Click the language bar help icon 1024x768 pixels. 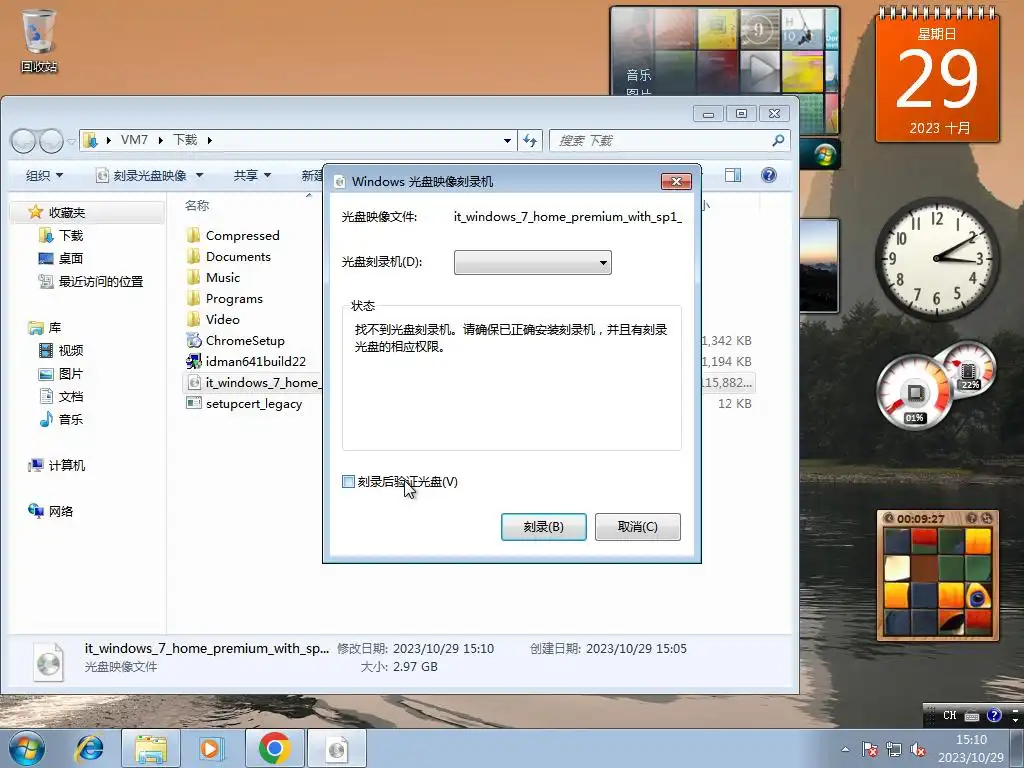point(994,715)
